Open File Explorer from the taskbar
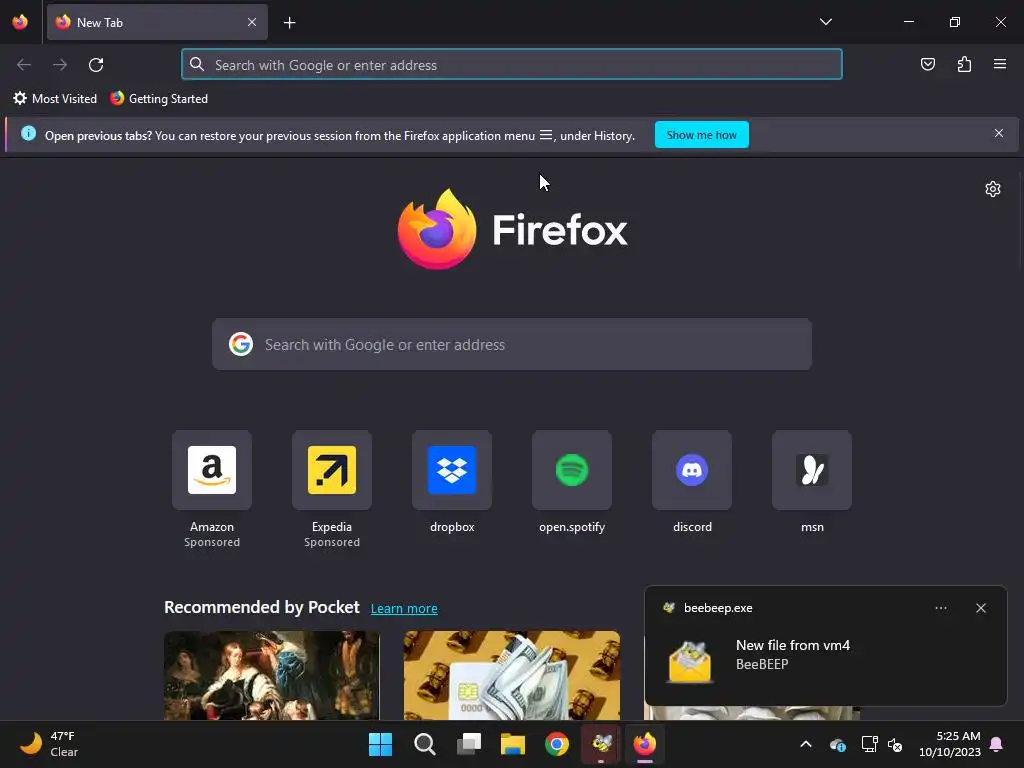This screenshot has width=1024, height=768. point(513,744)
